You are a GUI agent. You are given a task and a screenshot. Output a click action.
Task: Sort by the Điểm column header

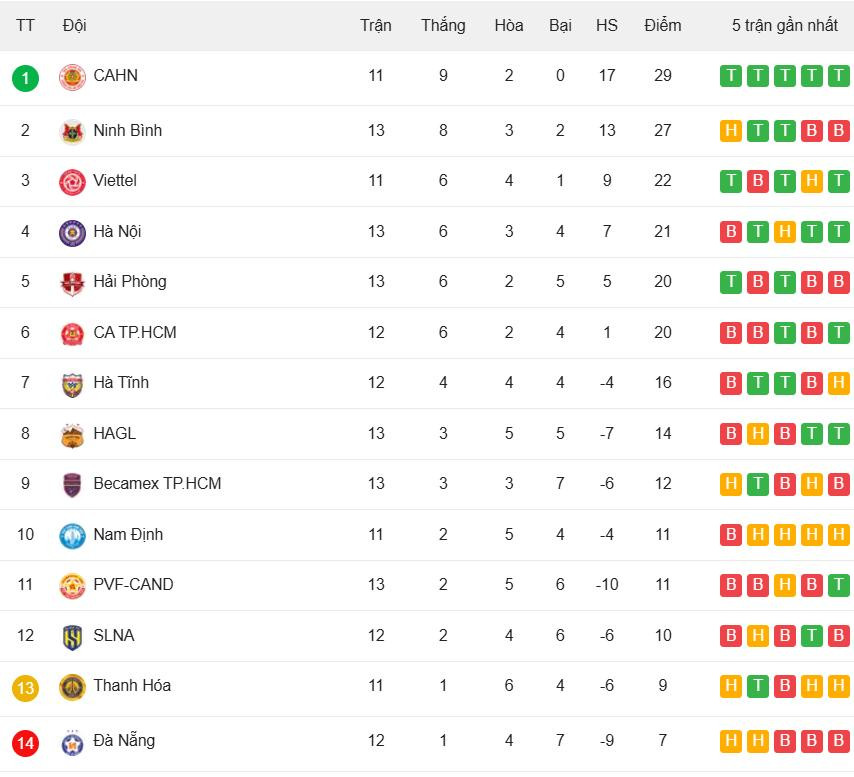click(x=662, y=25)
